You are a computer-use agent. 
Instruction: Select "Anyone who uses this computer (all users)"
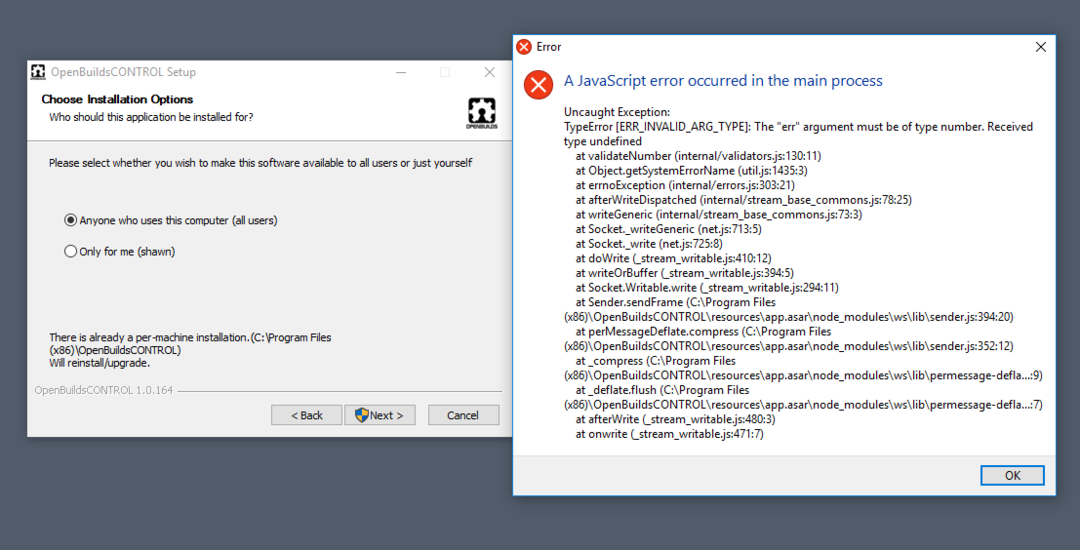click(71, 220)
